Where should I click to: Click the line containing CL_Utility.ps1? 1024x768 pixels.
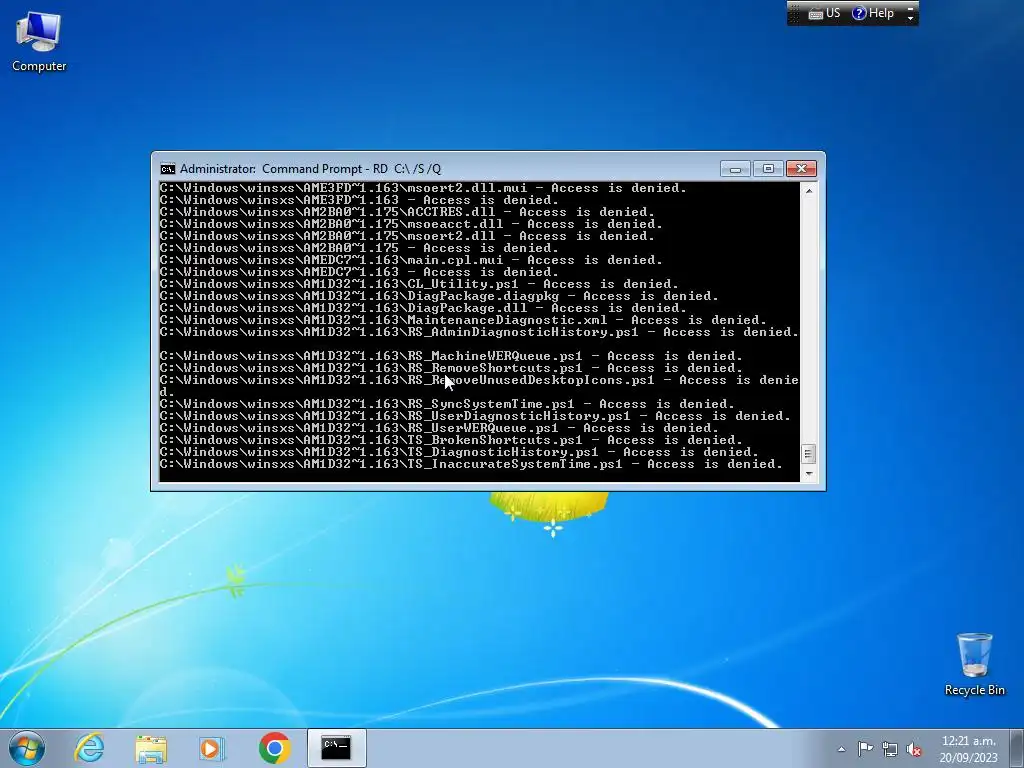419,284
